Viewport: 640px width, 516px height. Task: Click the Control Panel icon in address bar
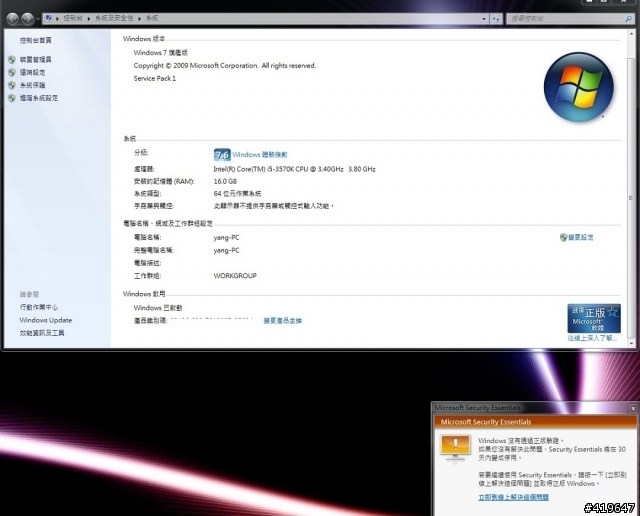(49, 18)
